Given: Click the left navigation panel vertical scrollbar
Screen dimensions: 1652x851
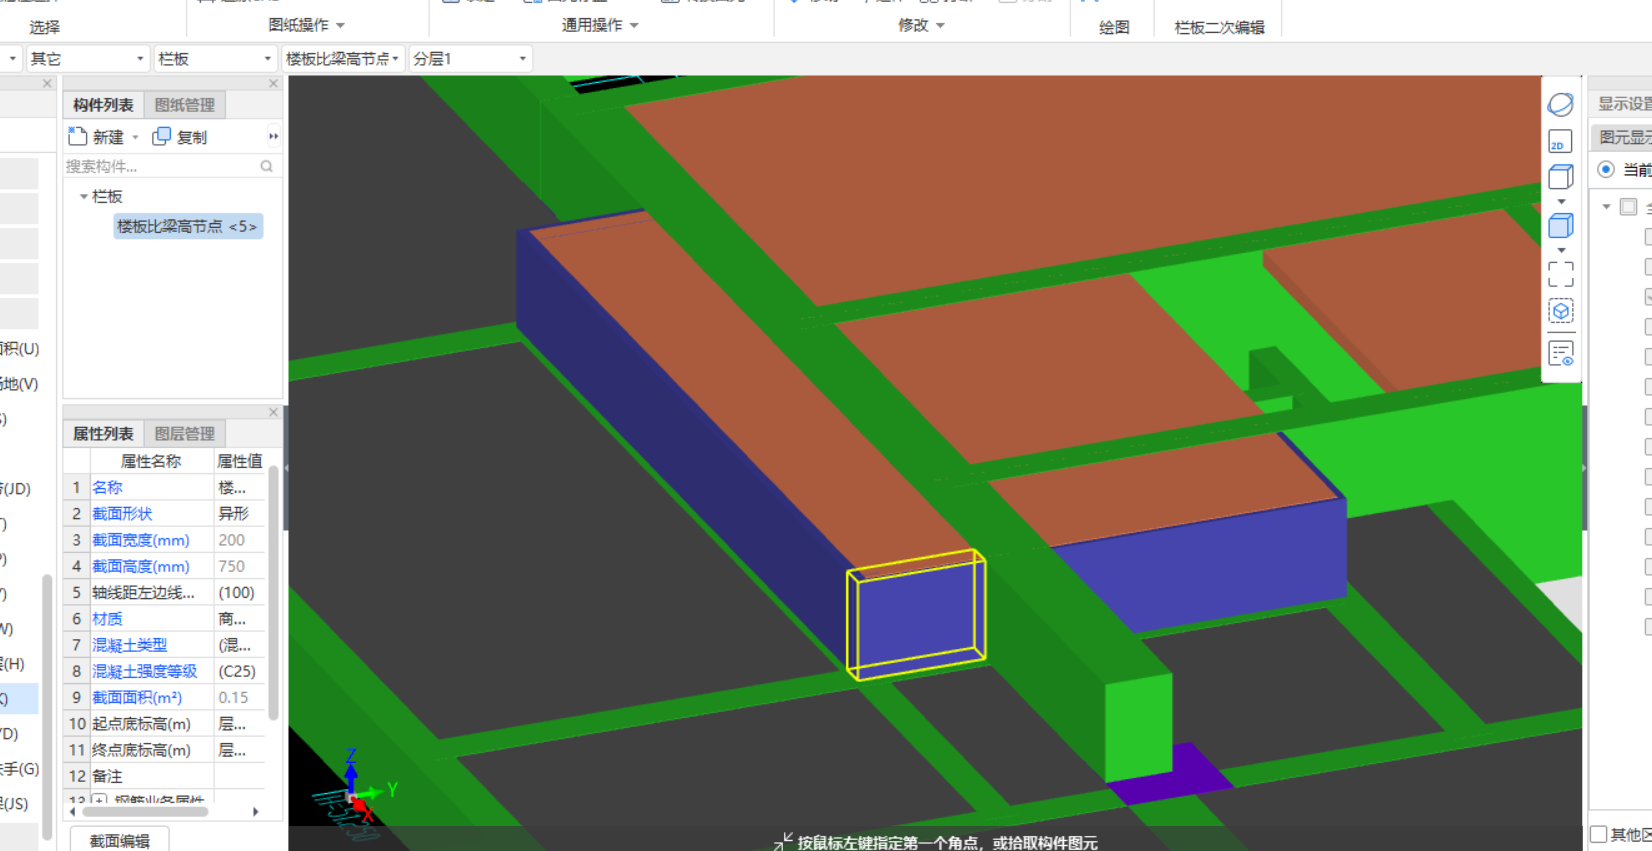Looking at the screenshot, I should (x=47, y=707).
